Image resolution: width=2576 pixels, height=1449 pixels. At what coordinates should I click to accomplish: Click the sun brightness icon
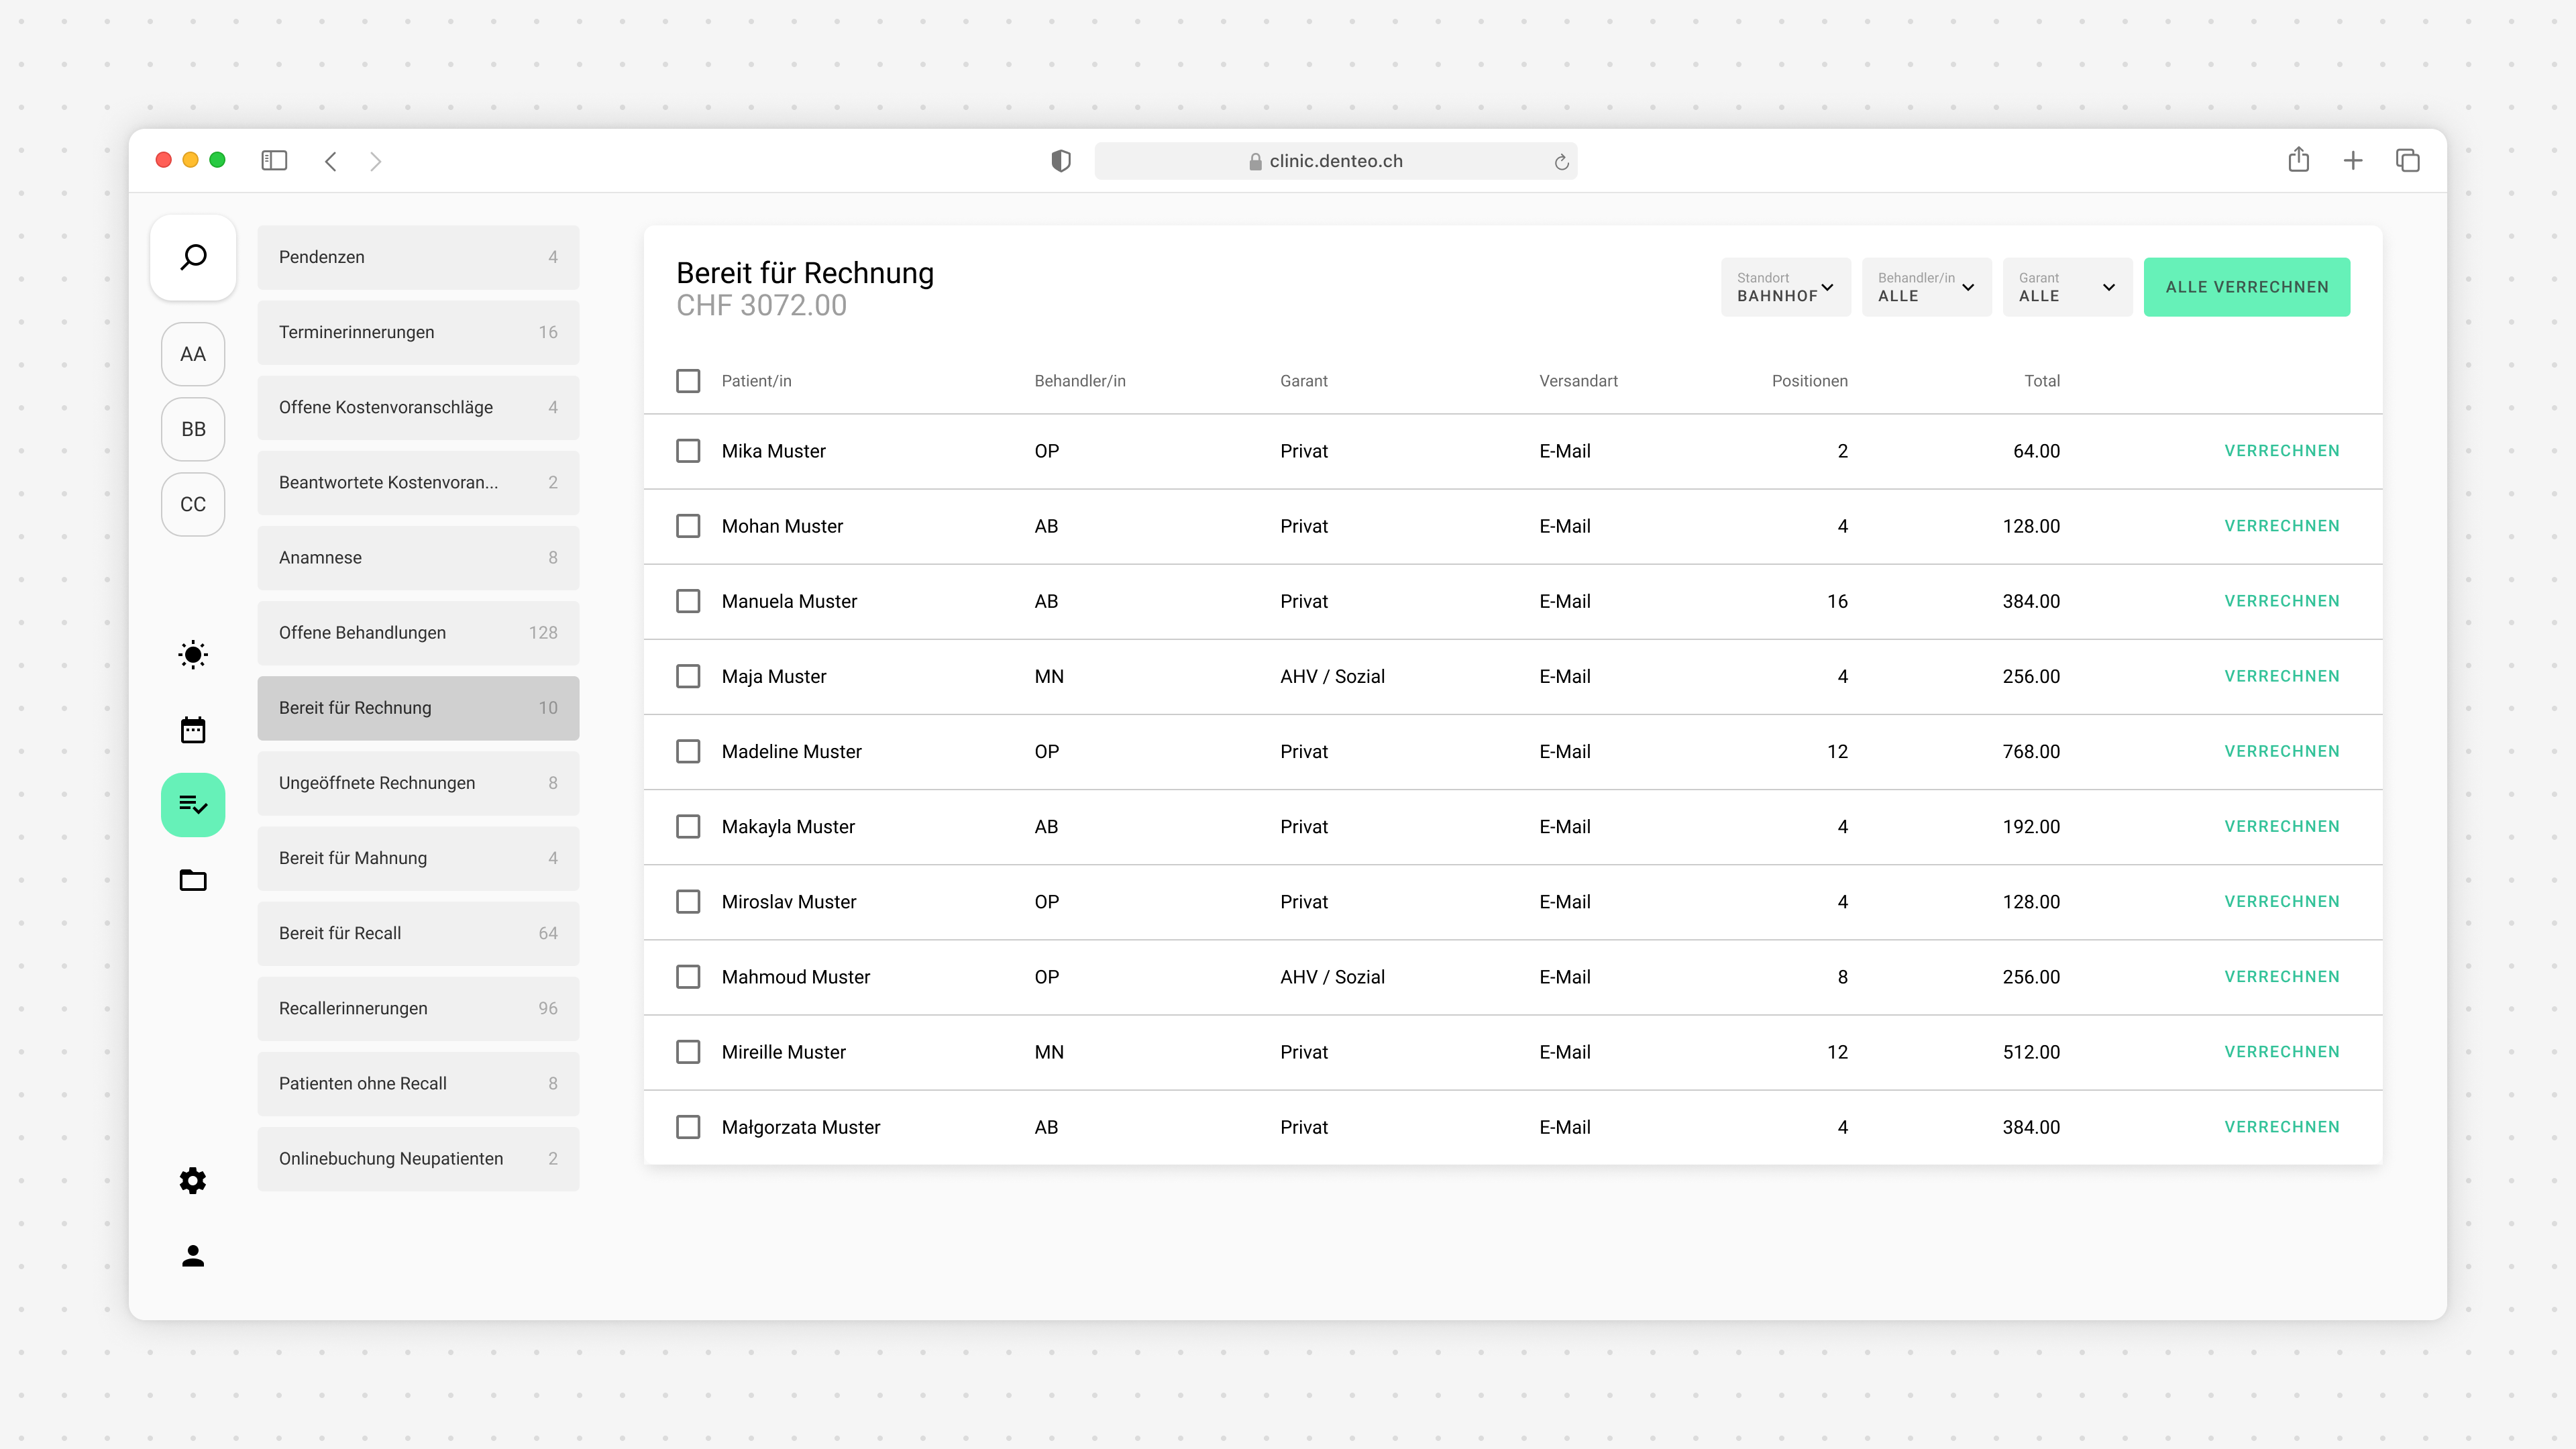(193, 655)
